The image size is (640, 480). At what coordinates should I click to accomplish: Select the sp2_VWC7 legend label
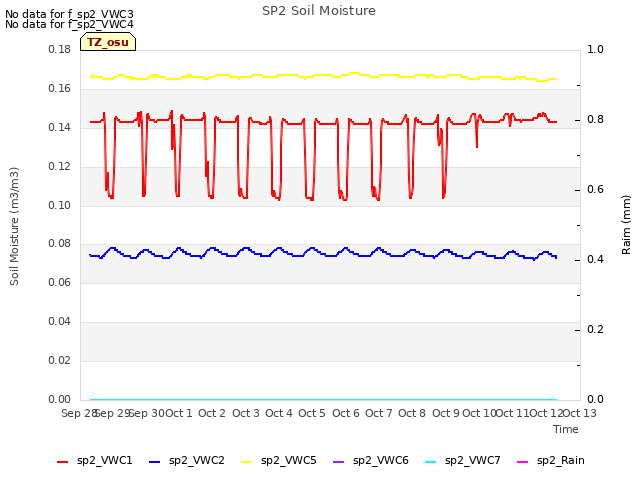(473, 461)
